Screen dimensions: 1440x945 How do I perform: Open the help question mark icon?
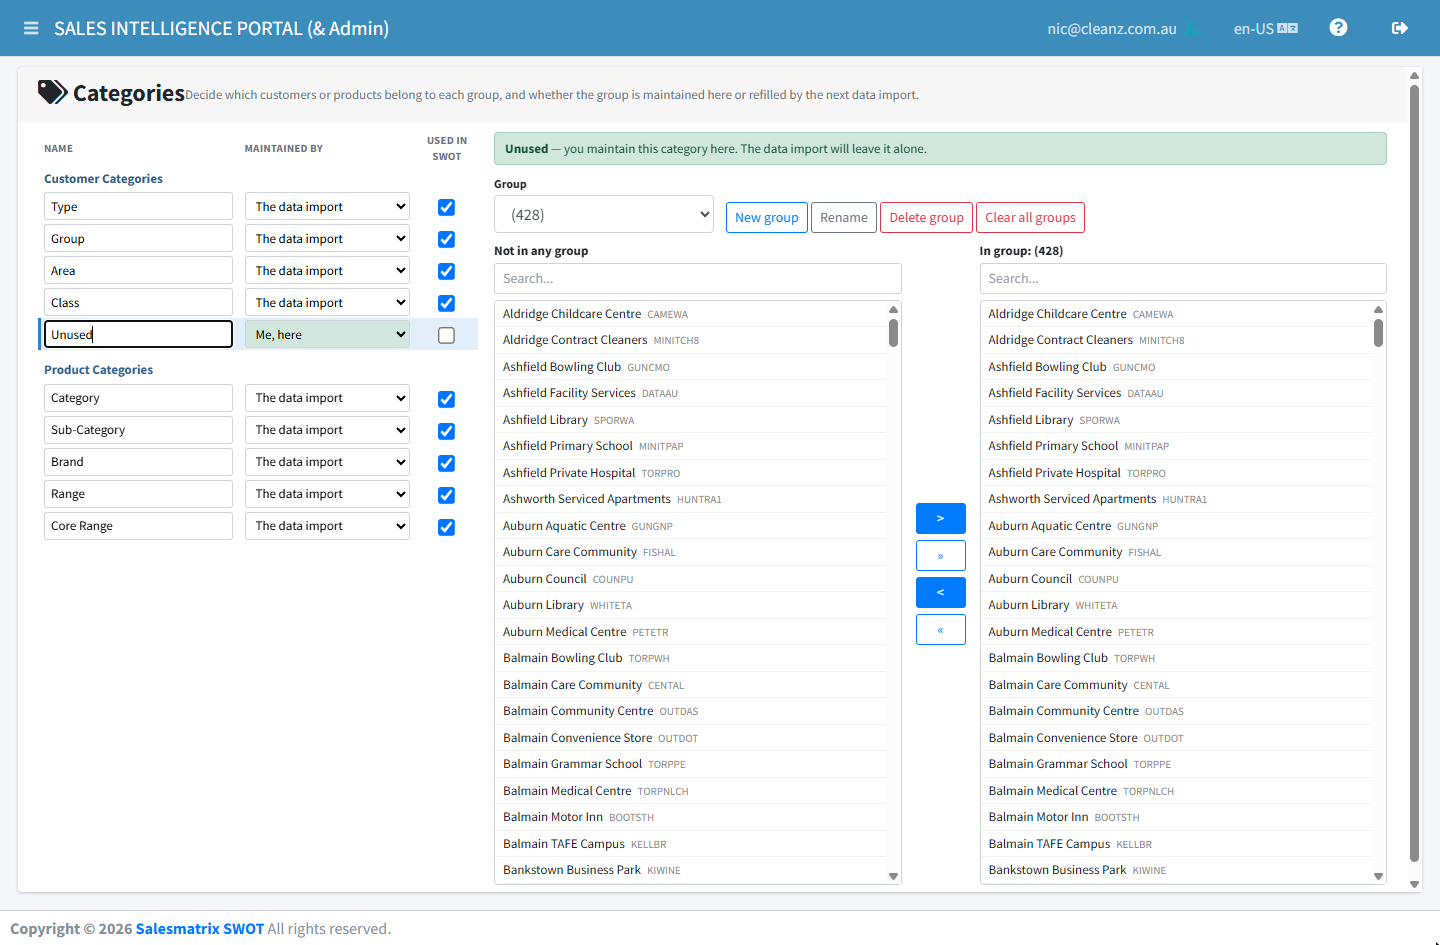point(1338,28)
